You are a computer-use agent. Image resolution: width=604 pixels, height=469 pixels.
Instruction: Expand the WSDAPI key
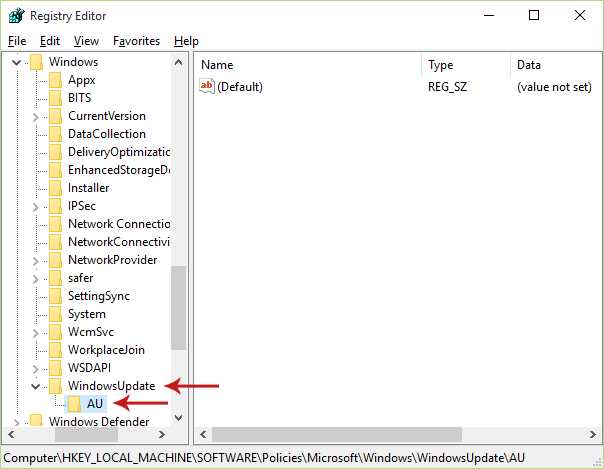(35, 368)
